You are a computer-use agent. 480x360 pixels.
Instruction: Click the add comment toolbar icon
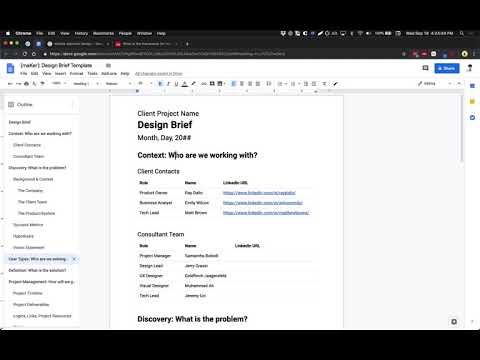point(212,84)
